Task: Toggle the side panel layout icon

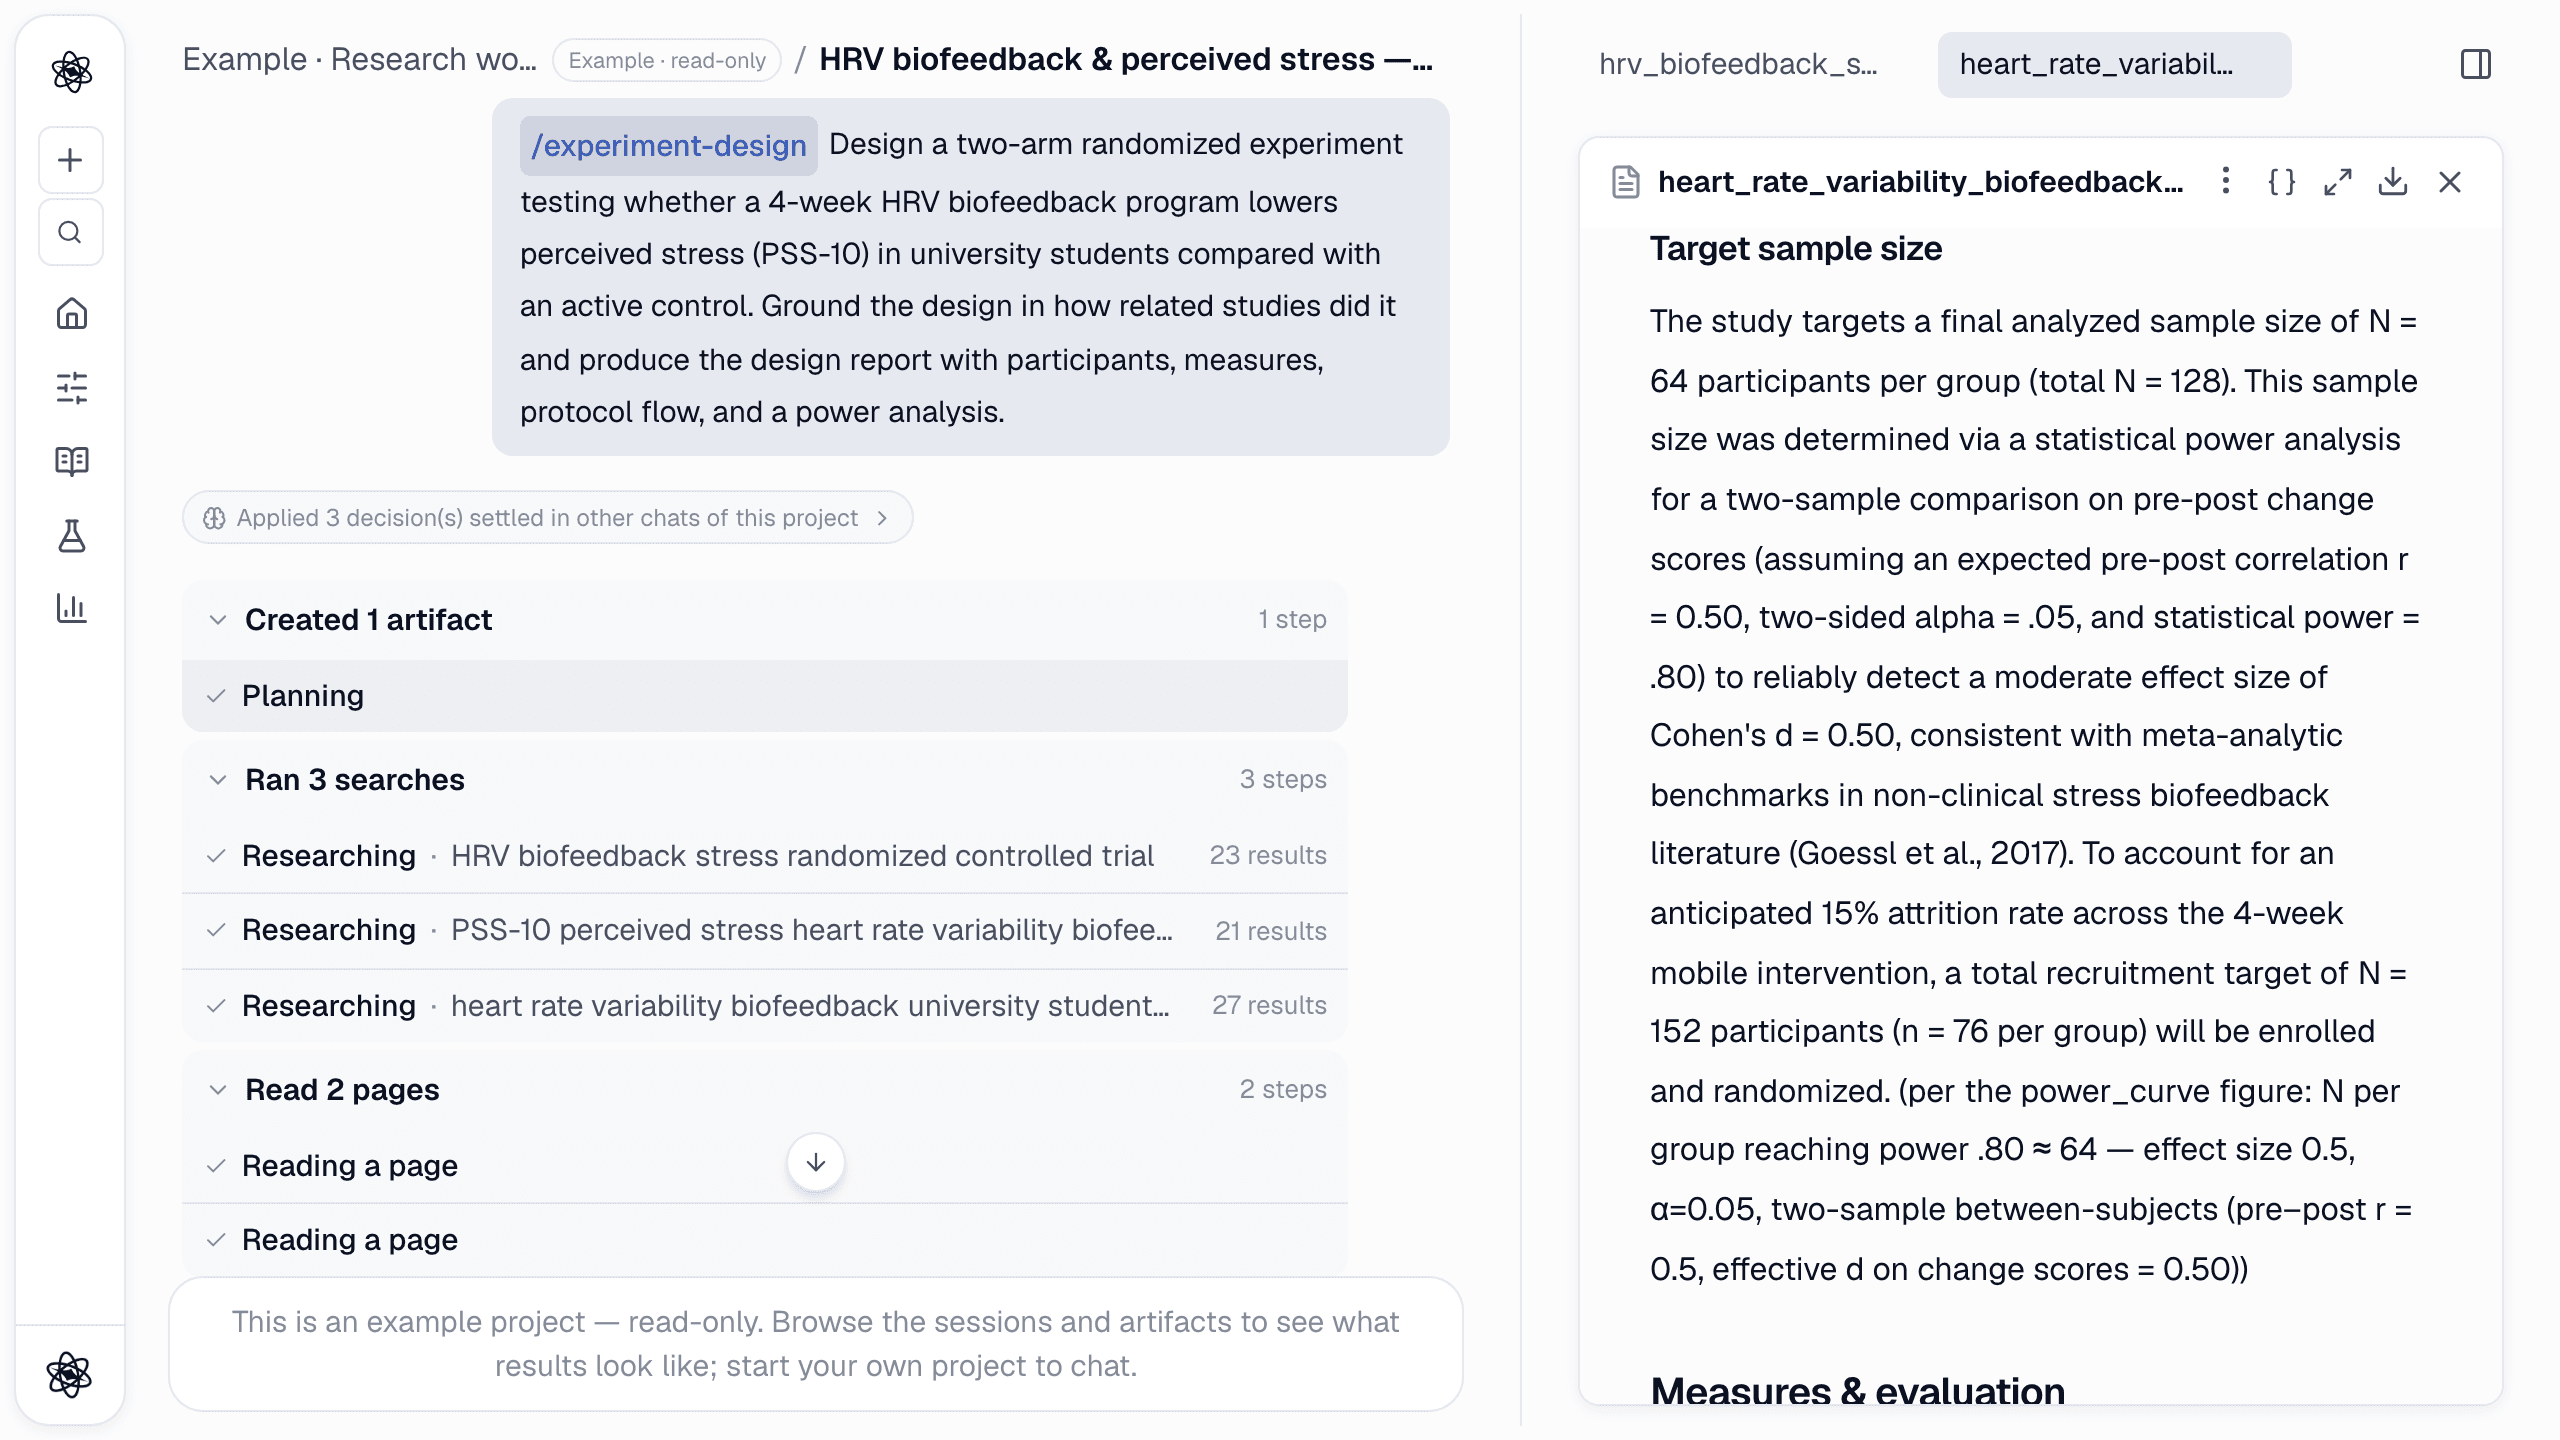Action: [x=2476, y=65]
